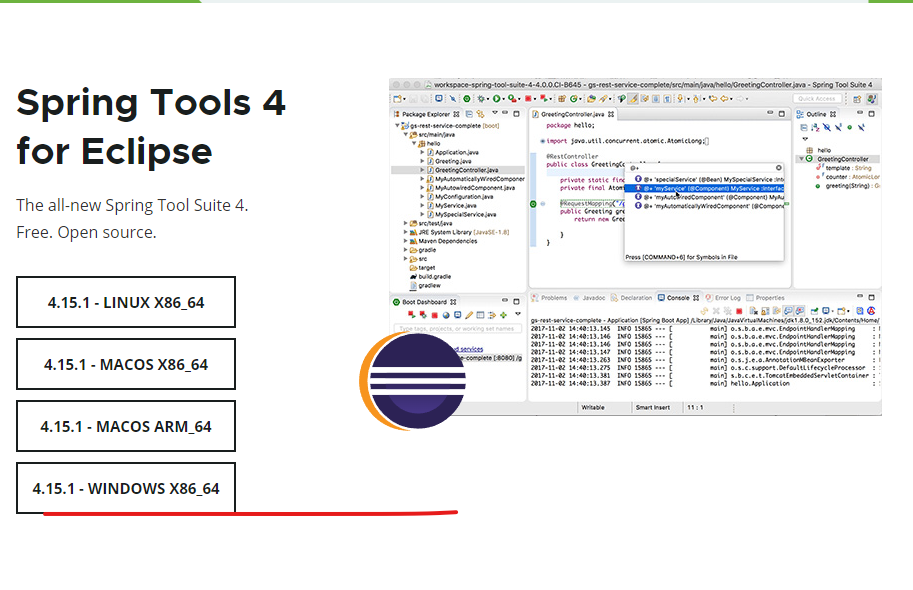Click the 'Free. Open source.' text
The height and width of the screenshot is (590, 913).
click(x=86, y=232)
